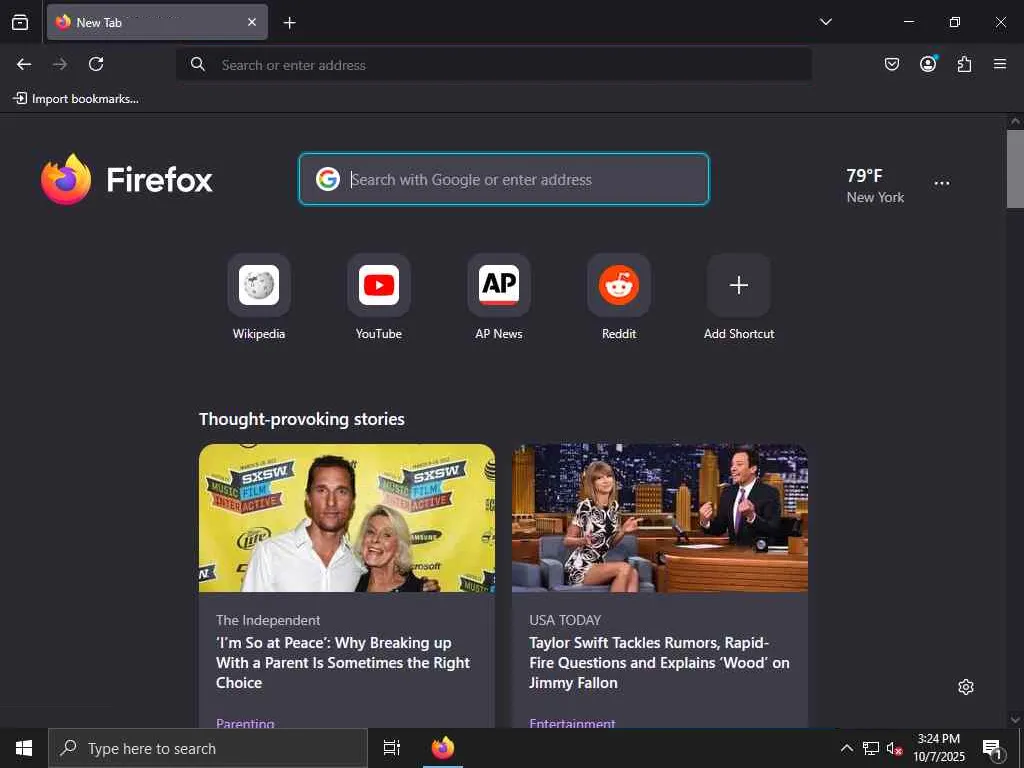Image resolution: width=1024 pixels, height=768 pixels.
Task: Open the Action Center notifications icon
Action: [993, 748]
